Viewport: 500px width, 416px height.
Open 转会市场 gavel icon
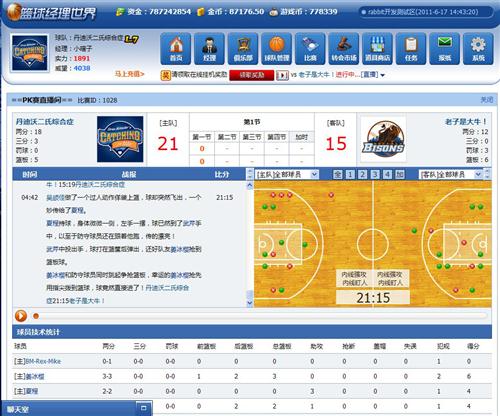pos(344,49)
